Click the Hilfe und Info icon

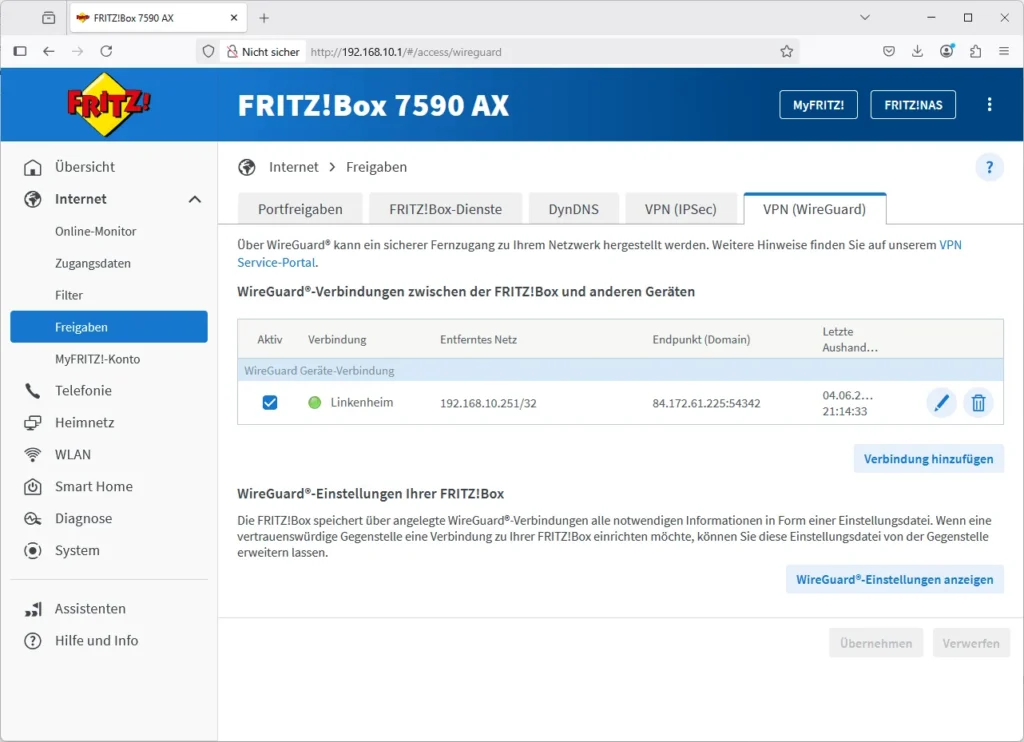(33, 641)
